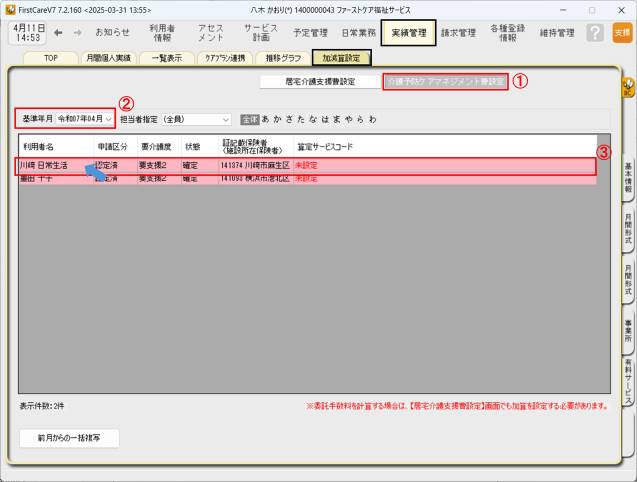Expand the 基準年月 dropdown
The height and width of the screenshot is (482, 637).
click(x=108, y=118)
